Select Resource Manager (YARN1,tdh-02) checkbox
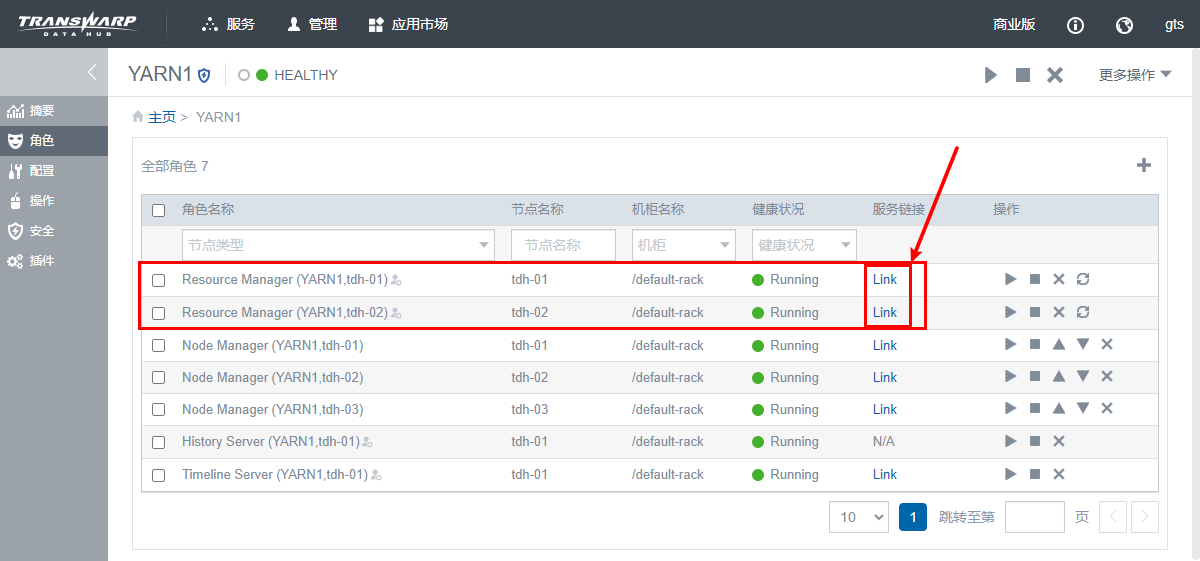The width and height of the screenshot is (1200, 561). [158, 313]
